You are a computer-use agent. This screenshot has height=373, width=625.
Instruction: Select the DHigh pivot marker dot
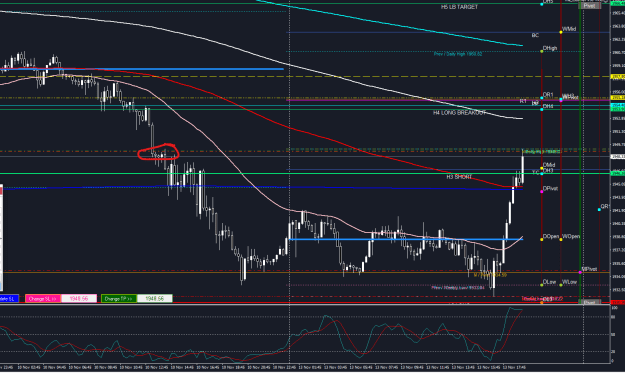coord(542,51)
